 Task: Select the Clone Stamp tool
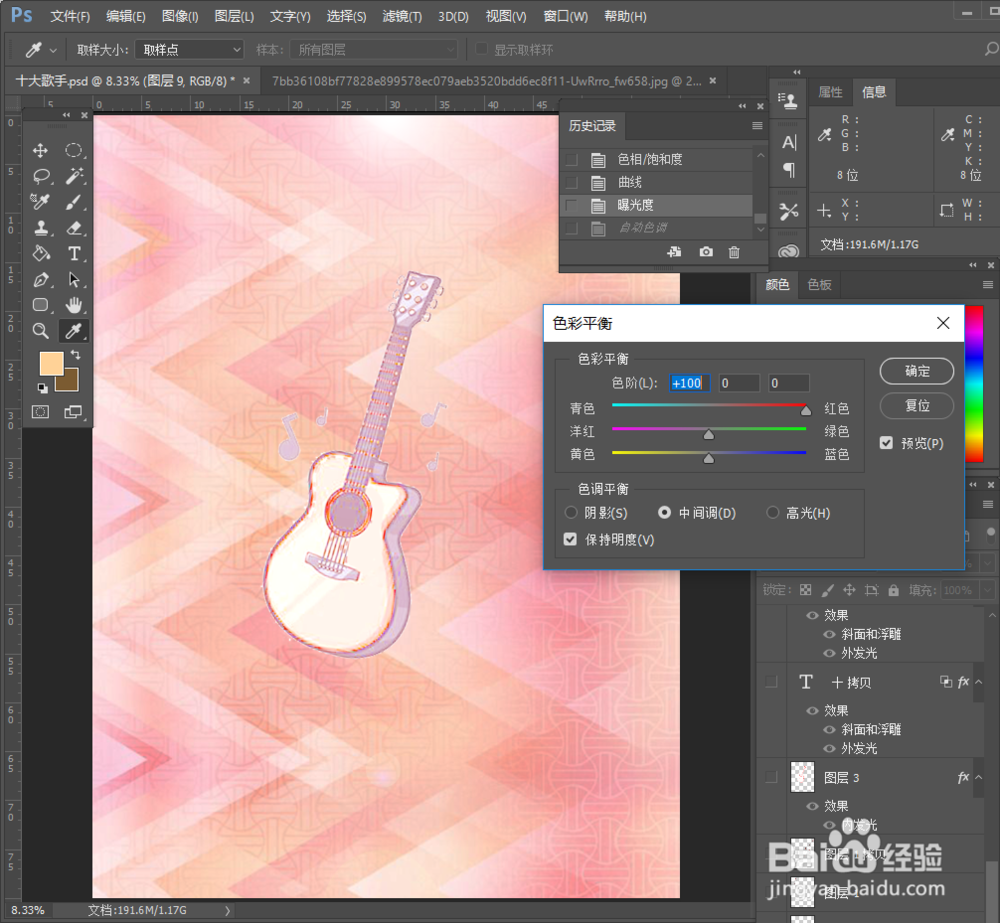click(x=41, y=228)
